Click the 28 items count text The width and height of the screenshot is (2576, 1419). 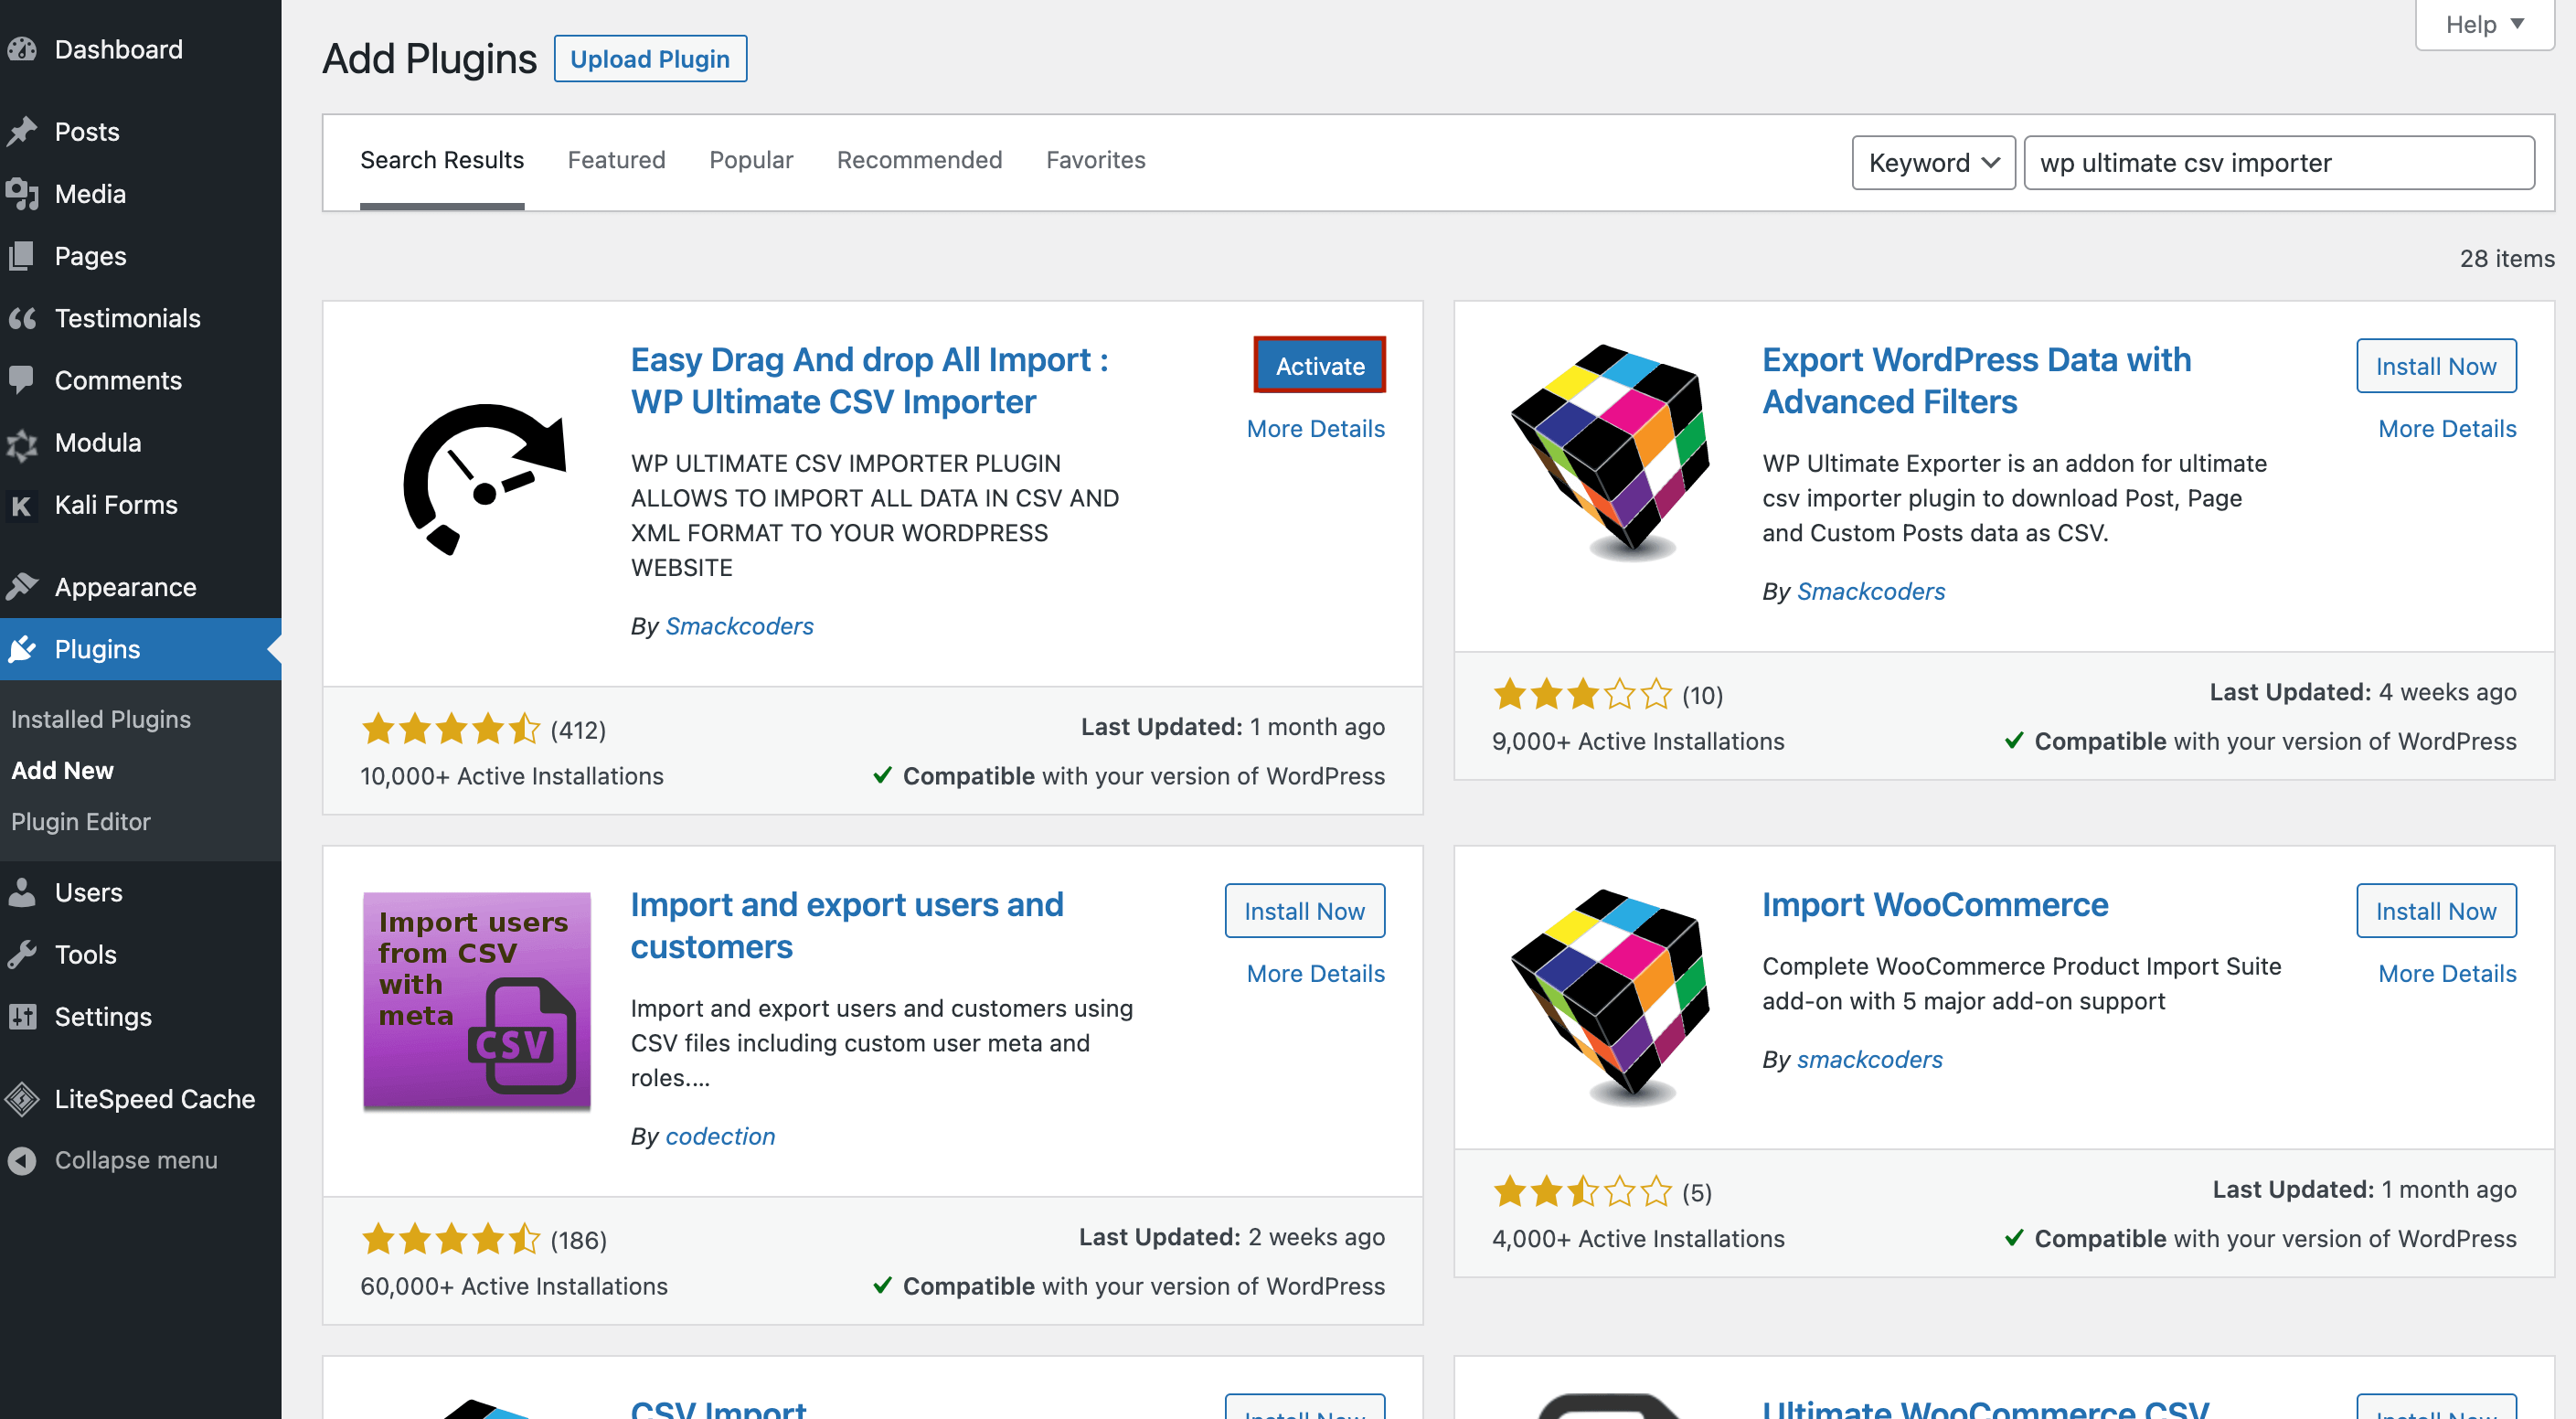tap(2506, 259)
